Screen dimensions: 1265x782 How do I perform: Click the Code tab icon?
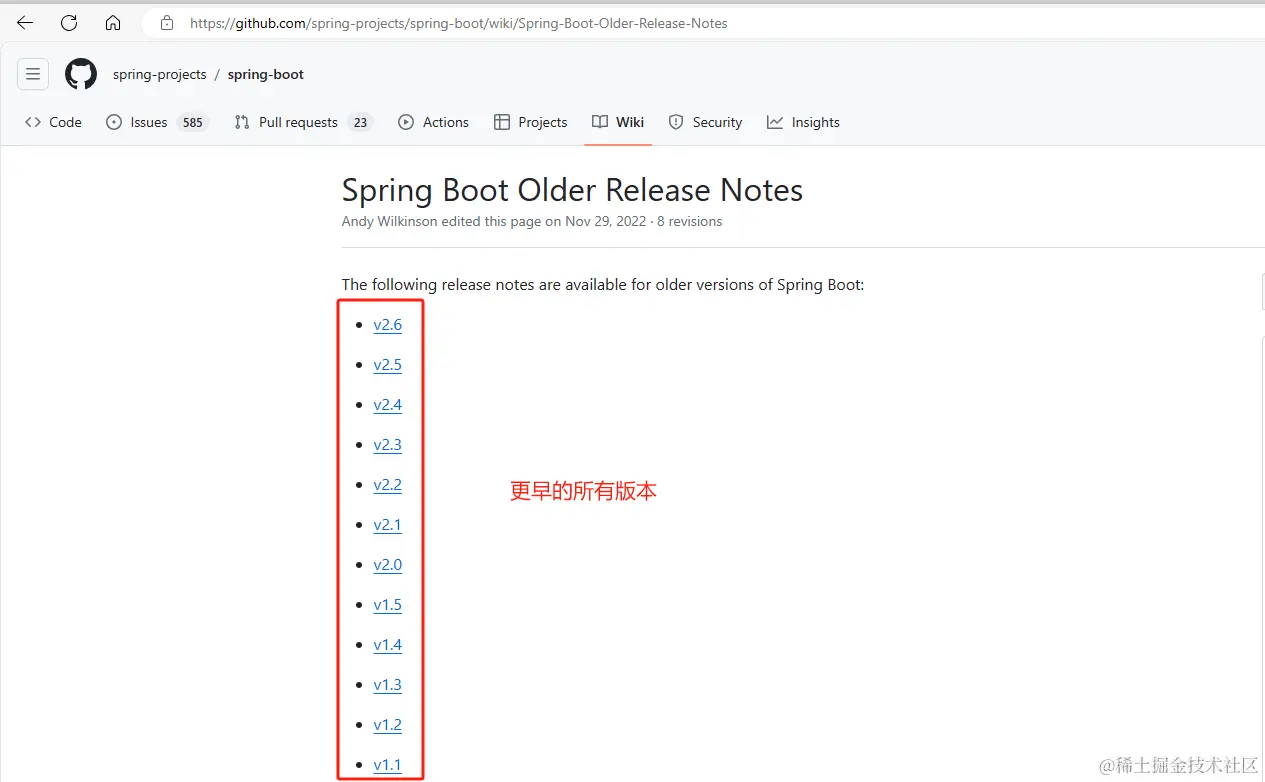point(33,122)
